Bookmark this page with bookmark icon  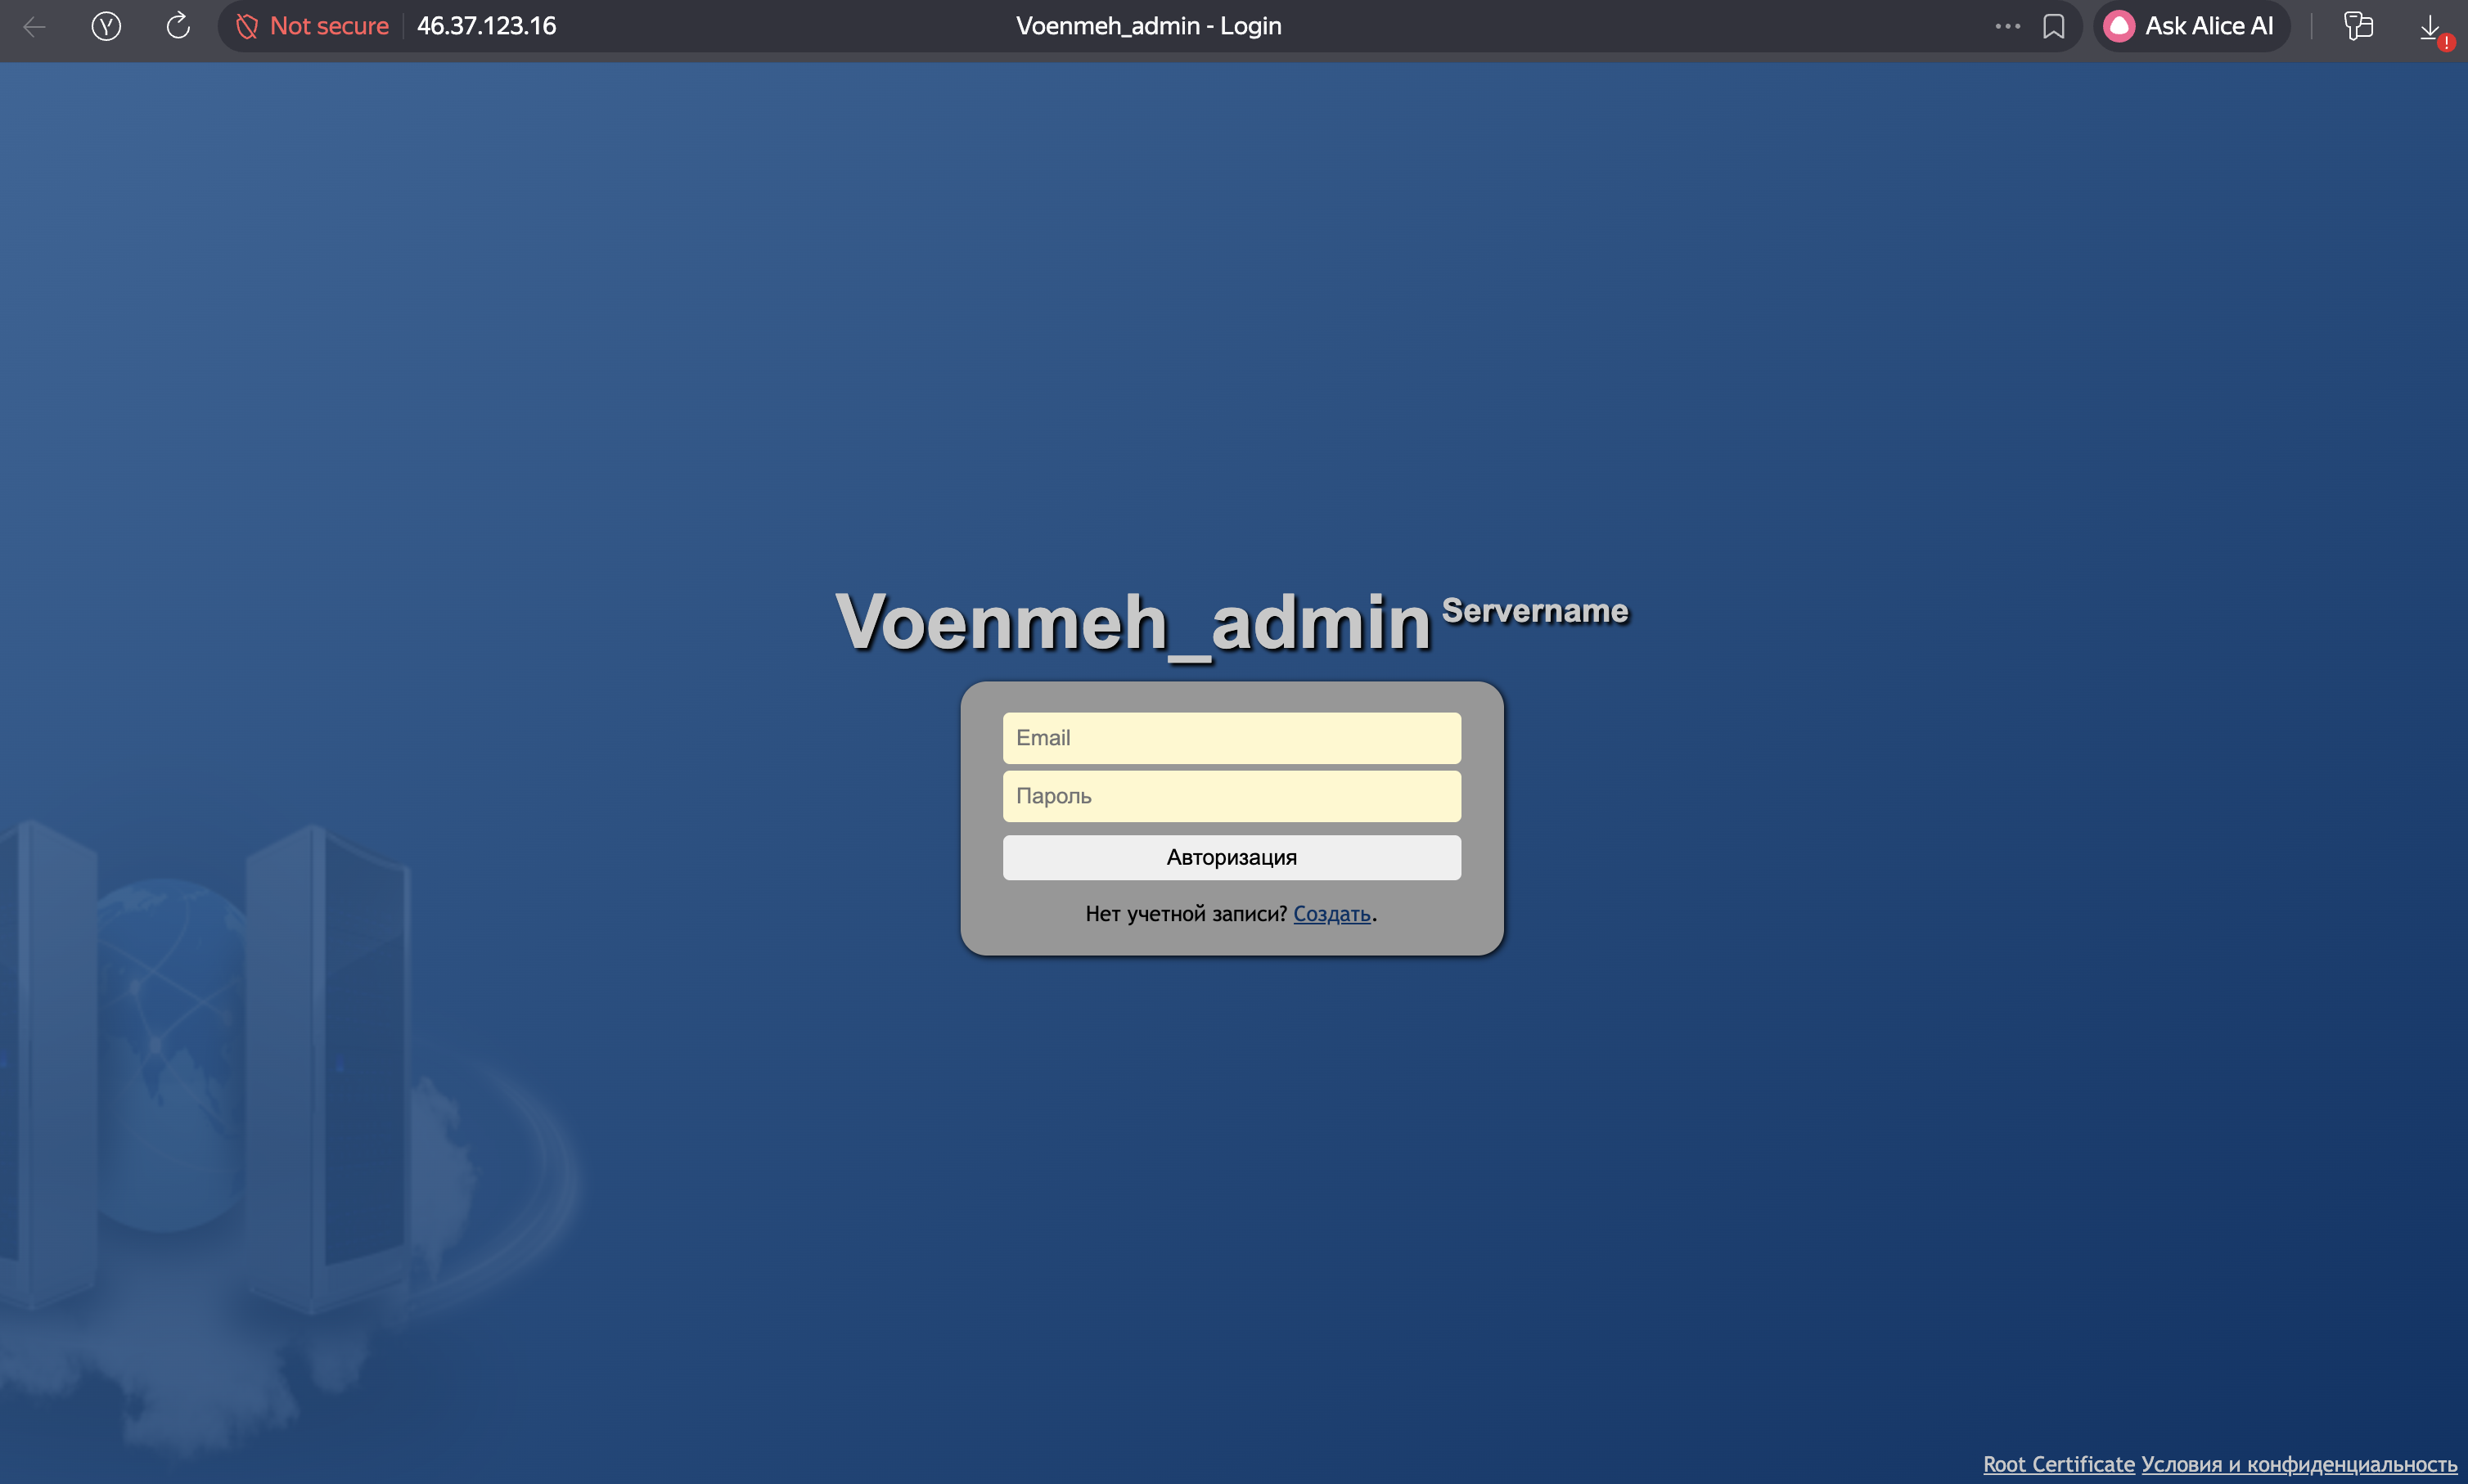click(x=2053, y=27)
